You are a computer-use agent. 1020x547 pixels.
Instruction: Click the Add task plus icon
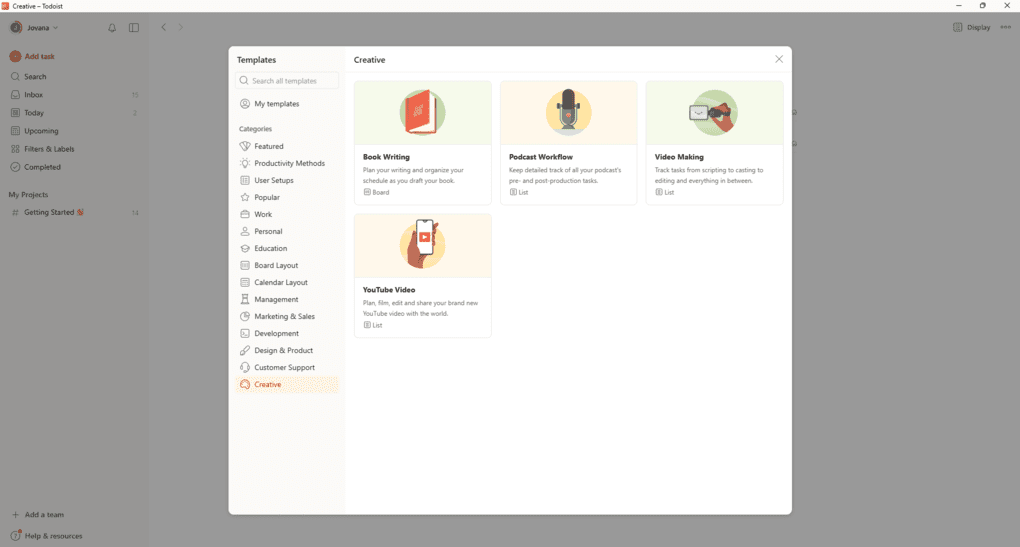tap(16, 57)
